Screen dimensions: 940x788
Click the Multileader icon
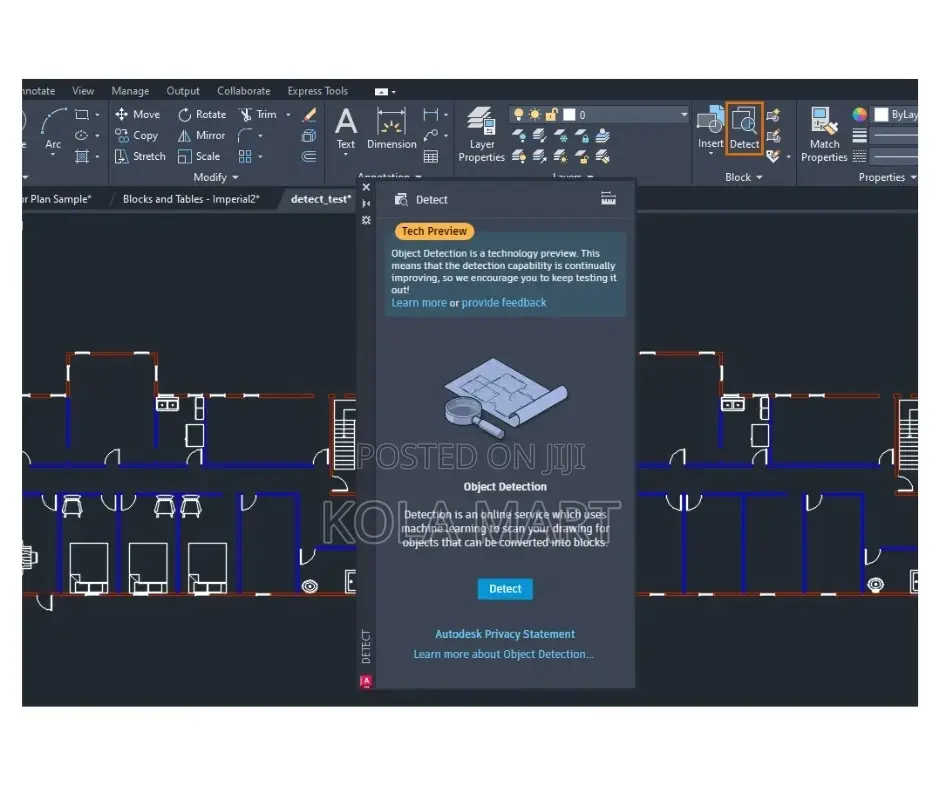430,136
